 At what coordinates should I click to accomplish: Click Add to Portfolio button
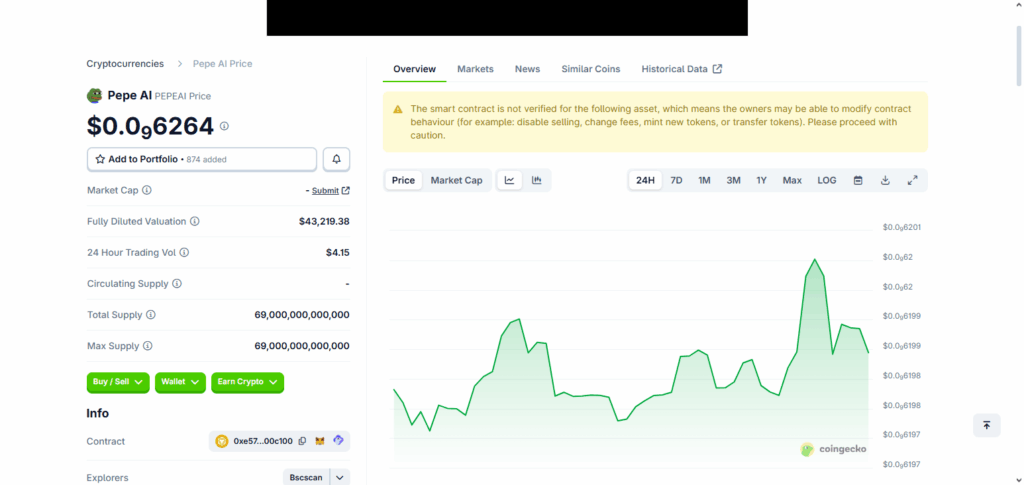[x=202, y=159]
